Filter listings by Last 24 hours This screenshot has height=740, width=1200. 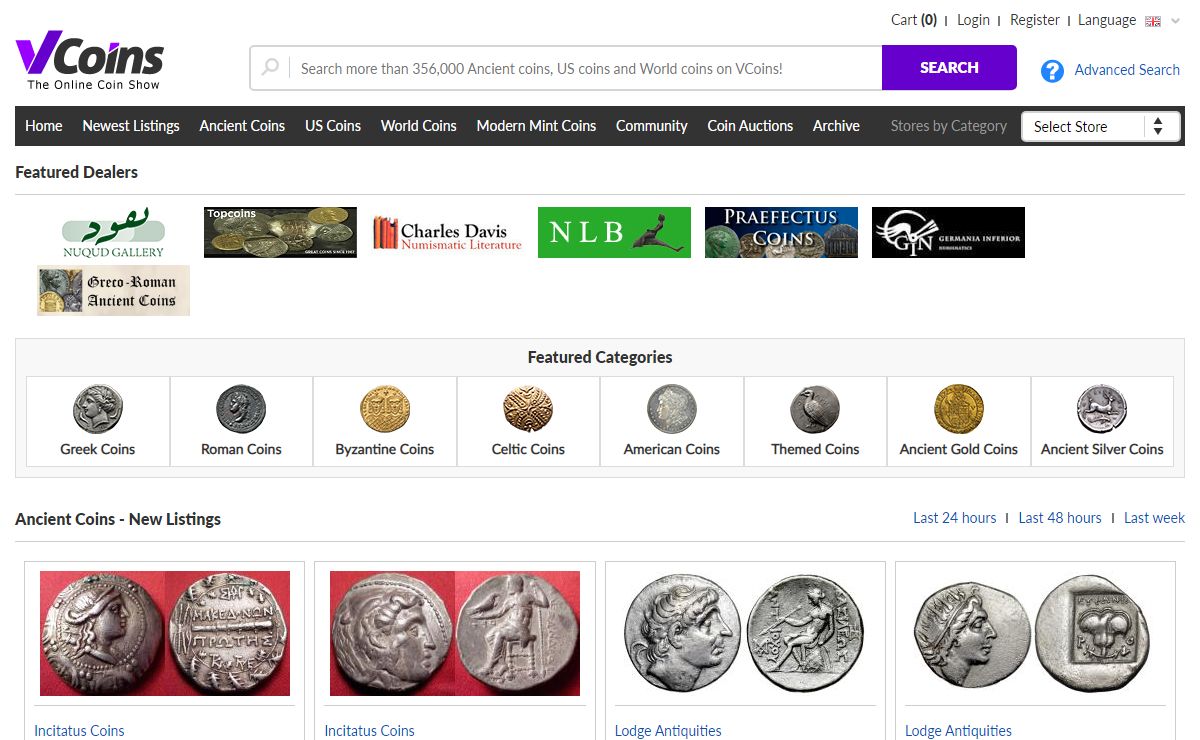coord(955,518)
